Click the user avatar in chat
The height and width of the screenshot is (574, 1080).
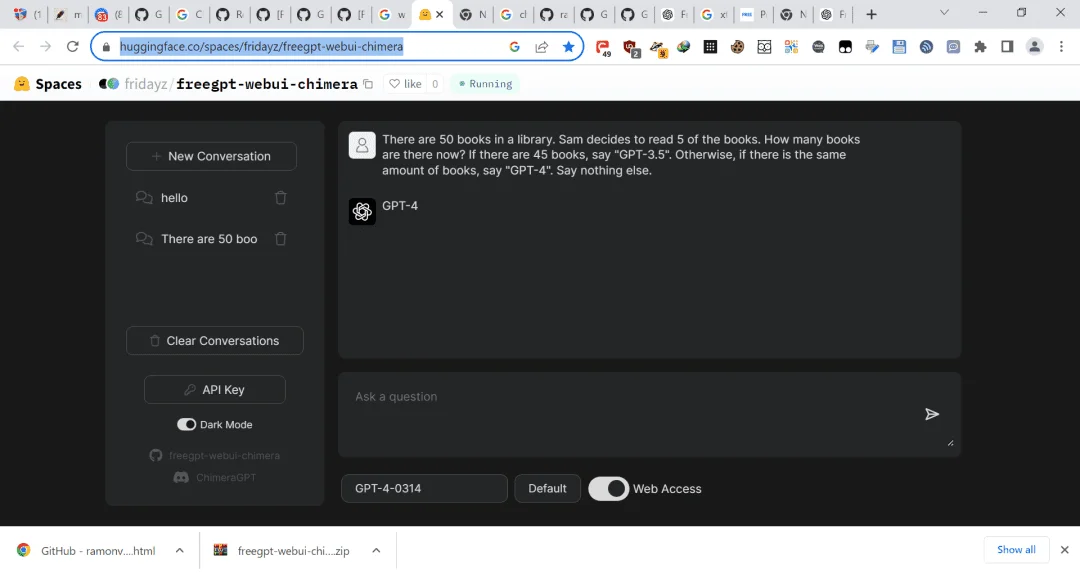coord(362,145)
